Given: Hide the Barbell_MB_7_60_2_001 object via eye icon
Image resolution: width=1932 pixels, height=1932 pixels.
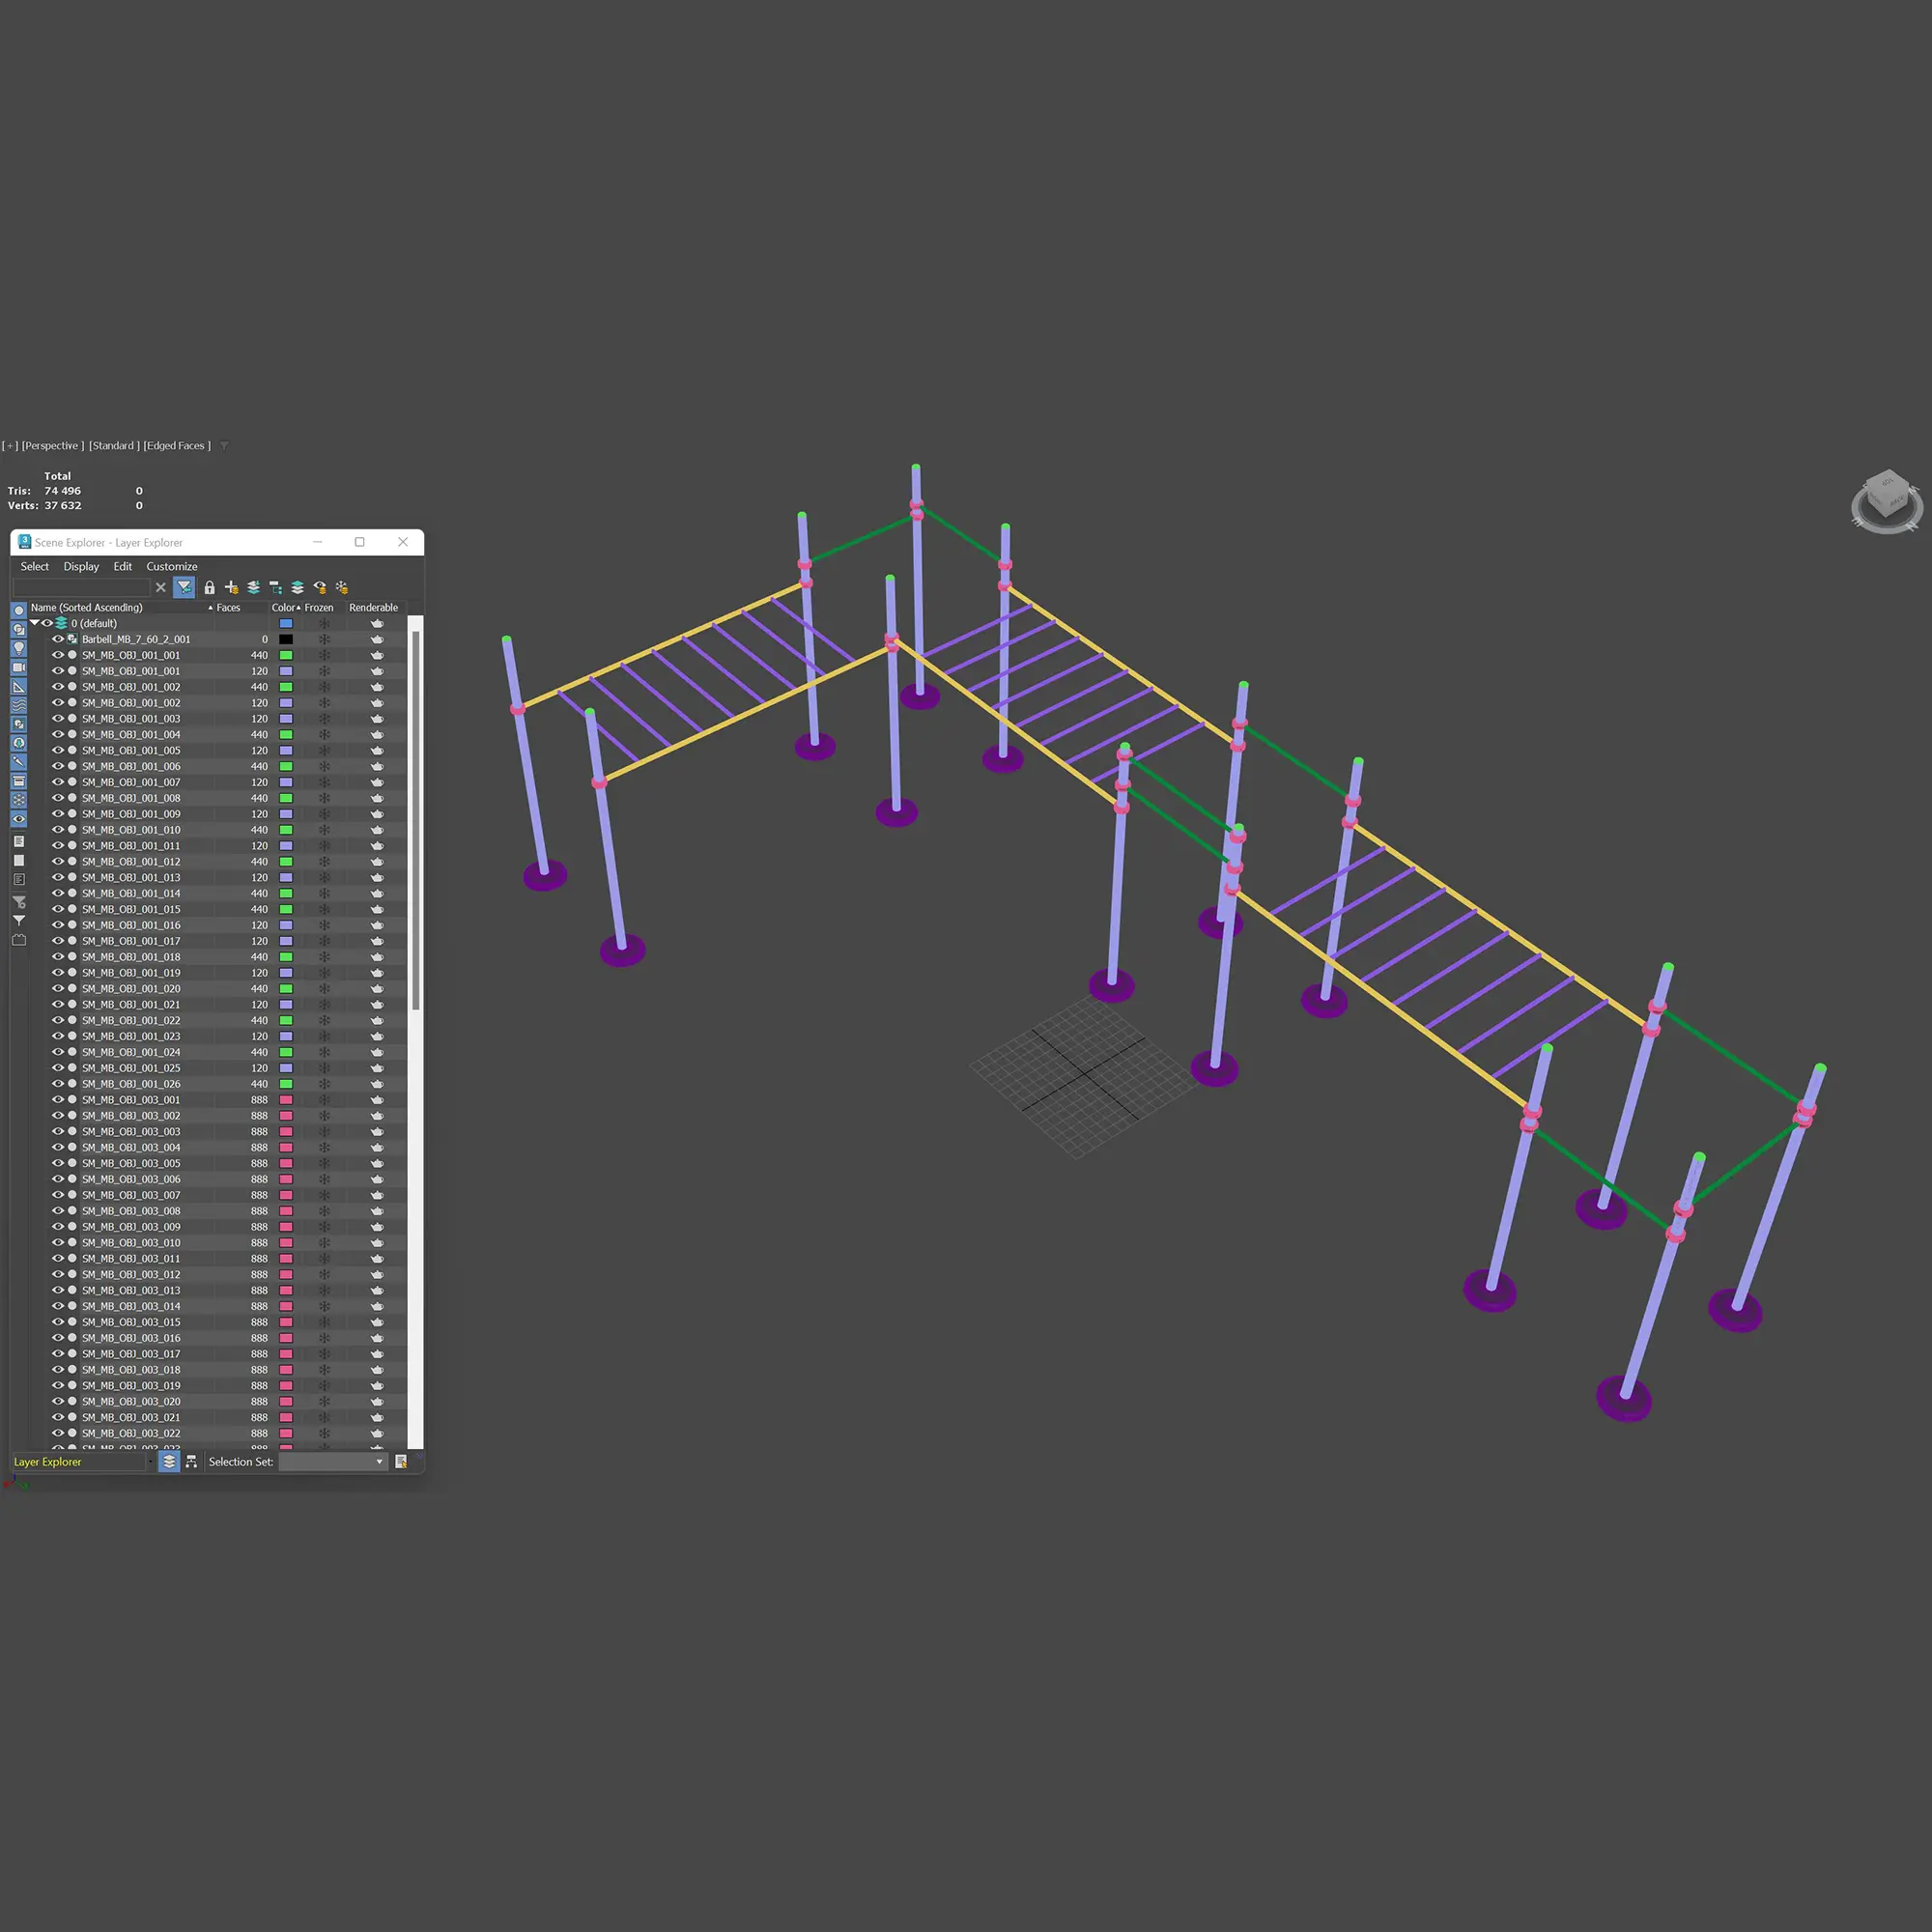Looking at the screenshot, I should [x=58, y=639].
